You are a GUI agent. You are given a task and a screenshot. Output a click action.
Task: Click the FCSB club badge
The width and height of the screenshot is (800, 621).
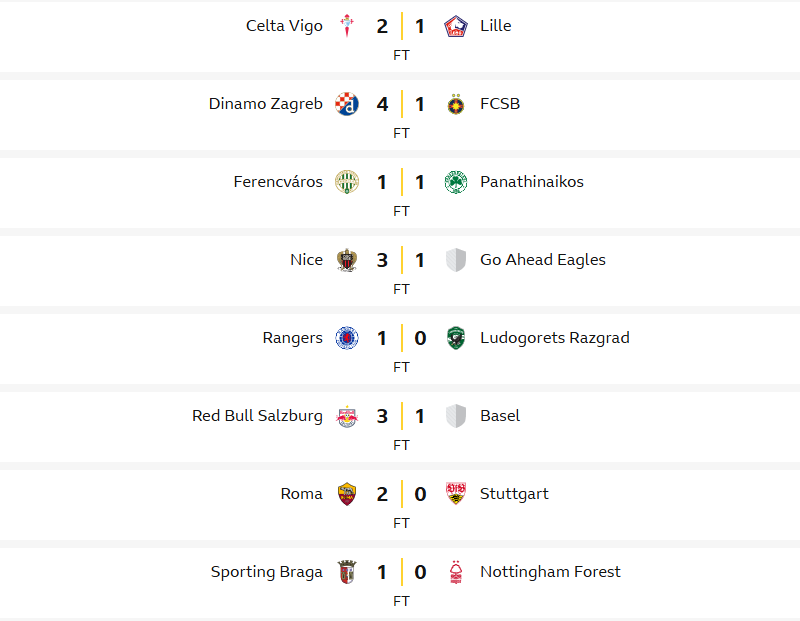tap(456, 104)
